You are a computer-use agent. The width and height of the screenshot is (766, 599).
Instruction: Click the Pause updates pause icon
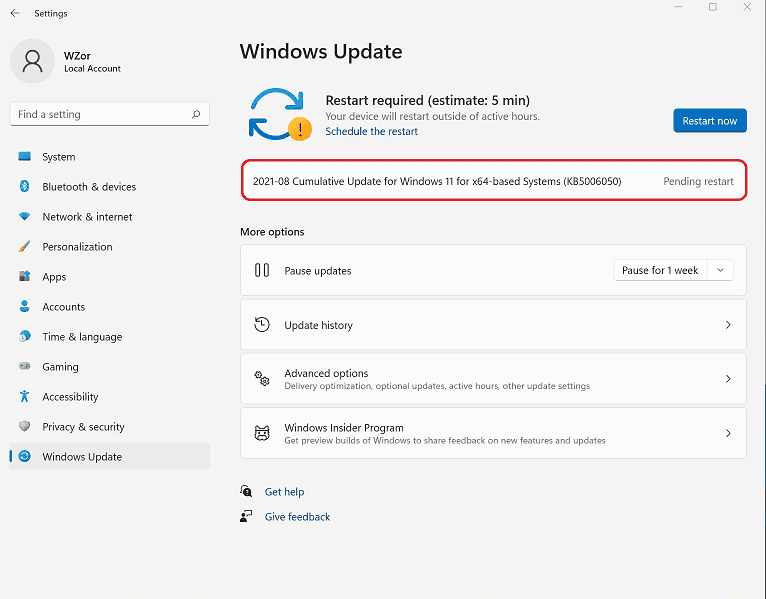click(x=262, y=270)
